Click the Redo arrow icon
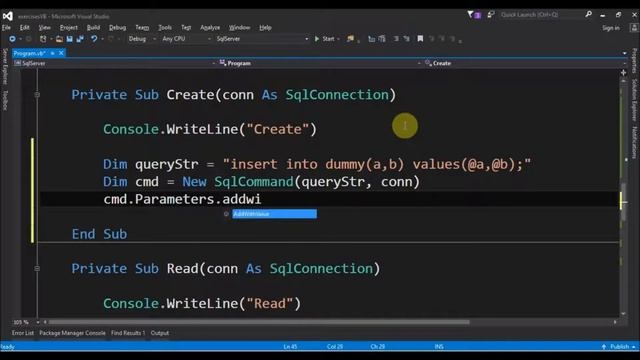The image size is (640, 360). [x=111, y=39]
